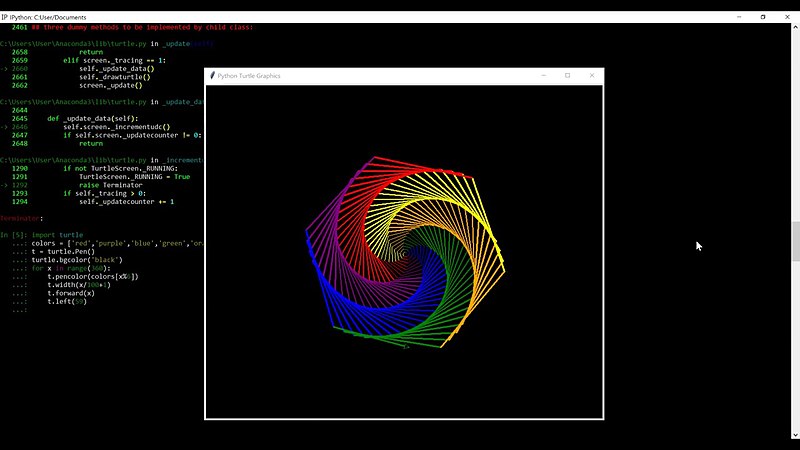Click the console vertical scrollbar thumb
800x450 pixels.
795,242
